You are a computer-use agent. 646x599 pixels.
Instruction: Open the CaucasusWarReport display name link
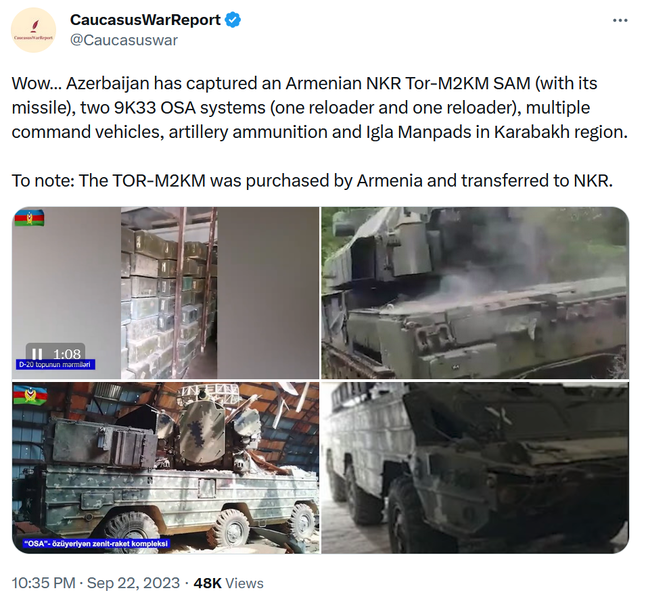145,20
